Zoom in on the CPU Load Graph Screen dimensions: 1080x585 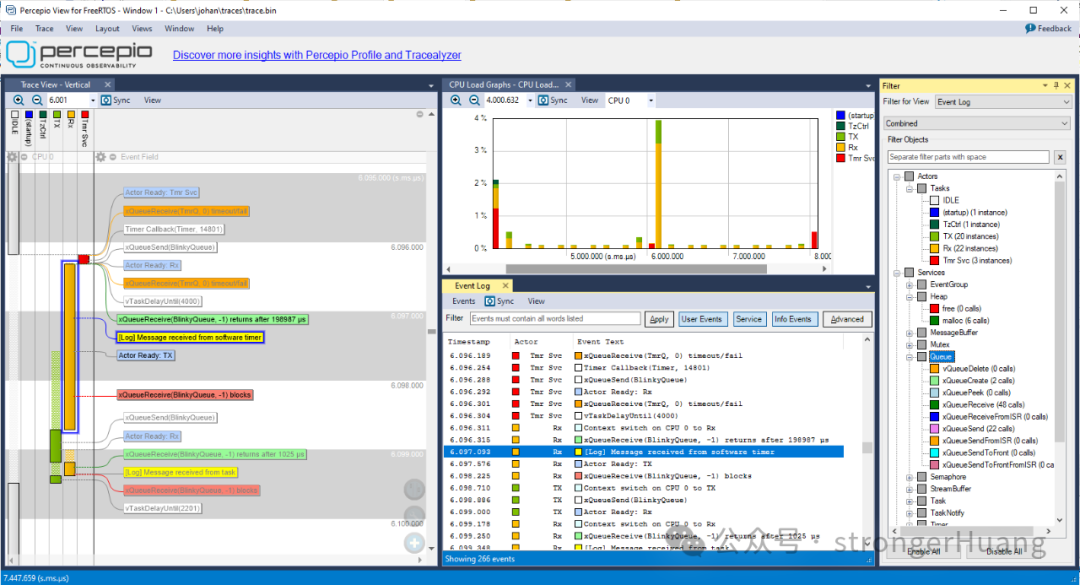pyautogui.click(x=456, y=100)
